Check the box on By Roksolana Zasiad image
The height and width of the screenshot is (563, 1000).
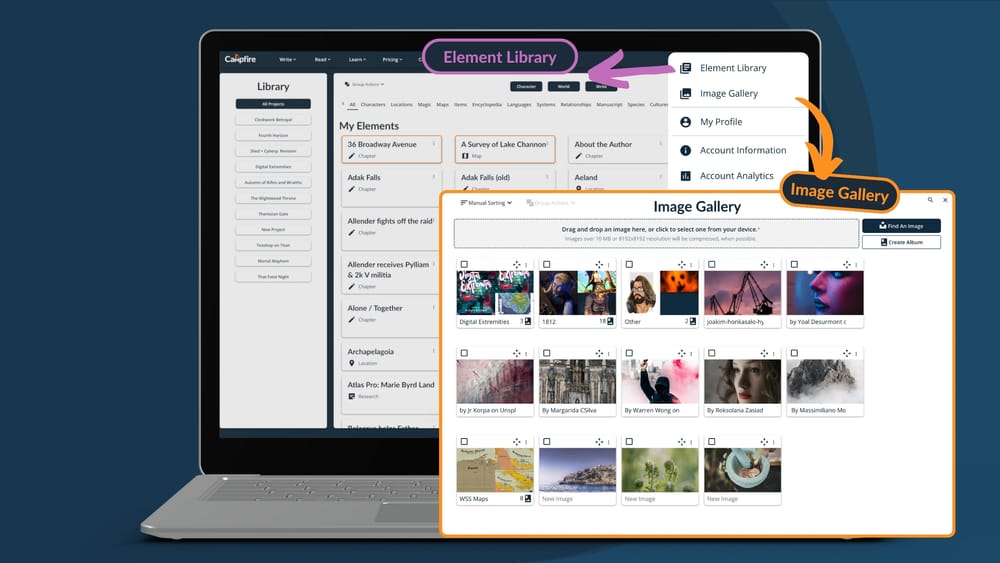click(x=711, y=353)
